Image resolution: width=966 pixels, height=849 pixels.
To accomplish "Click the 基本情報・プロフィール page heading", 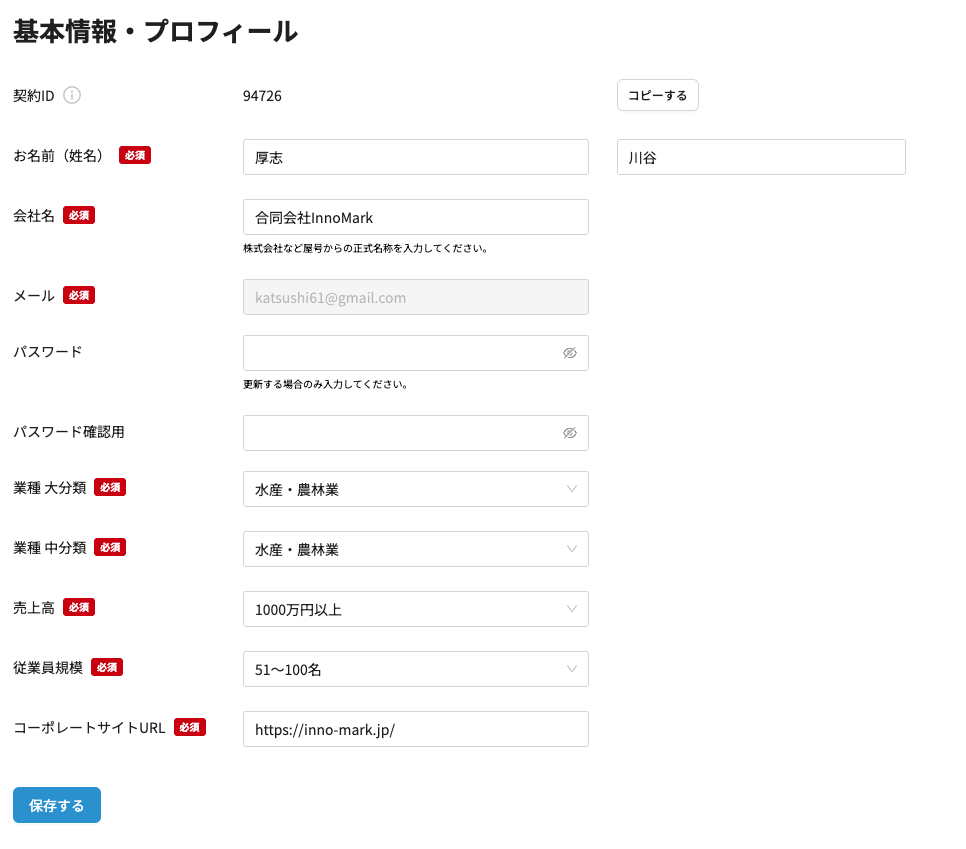I will [x=155, y=31].
